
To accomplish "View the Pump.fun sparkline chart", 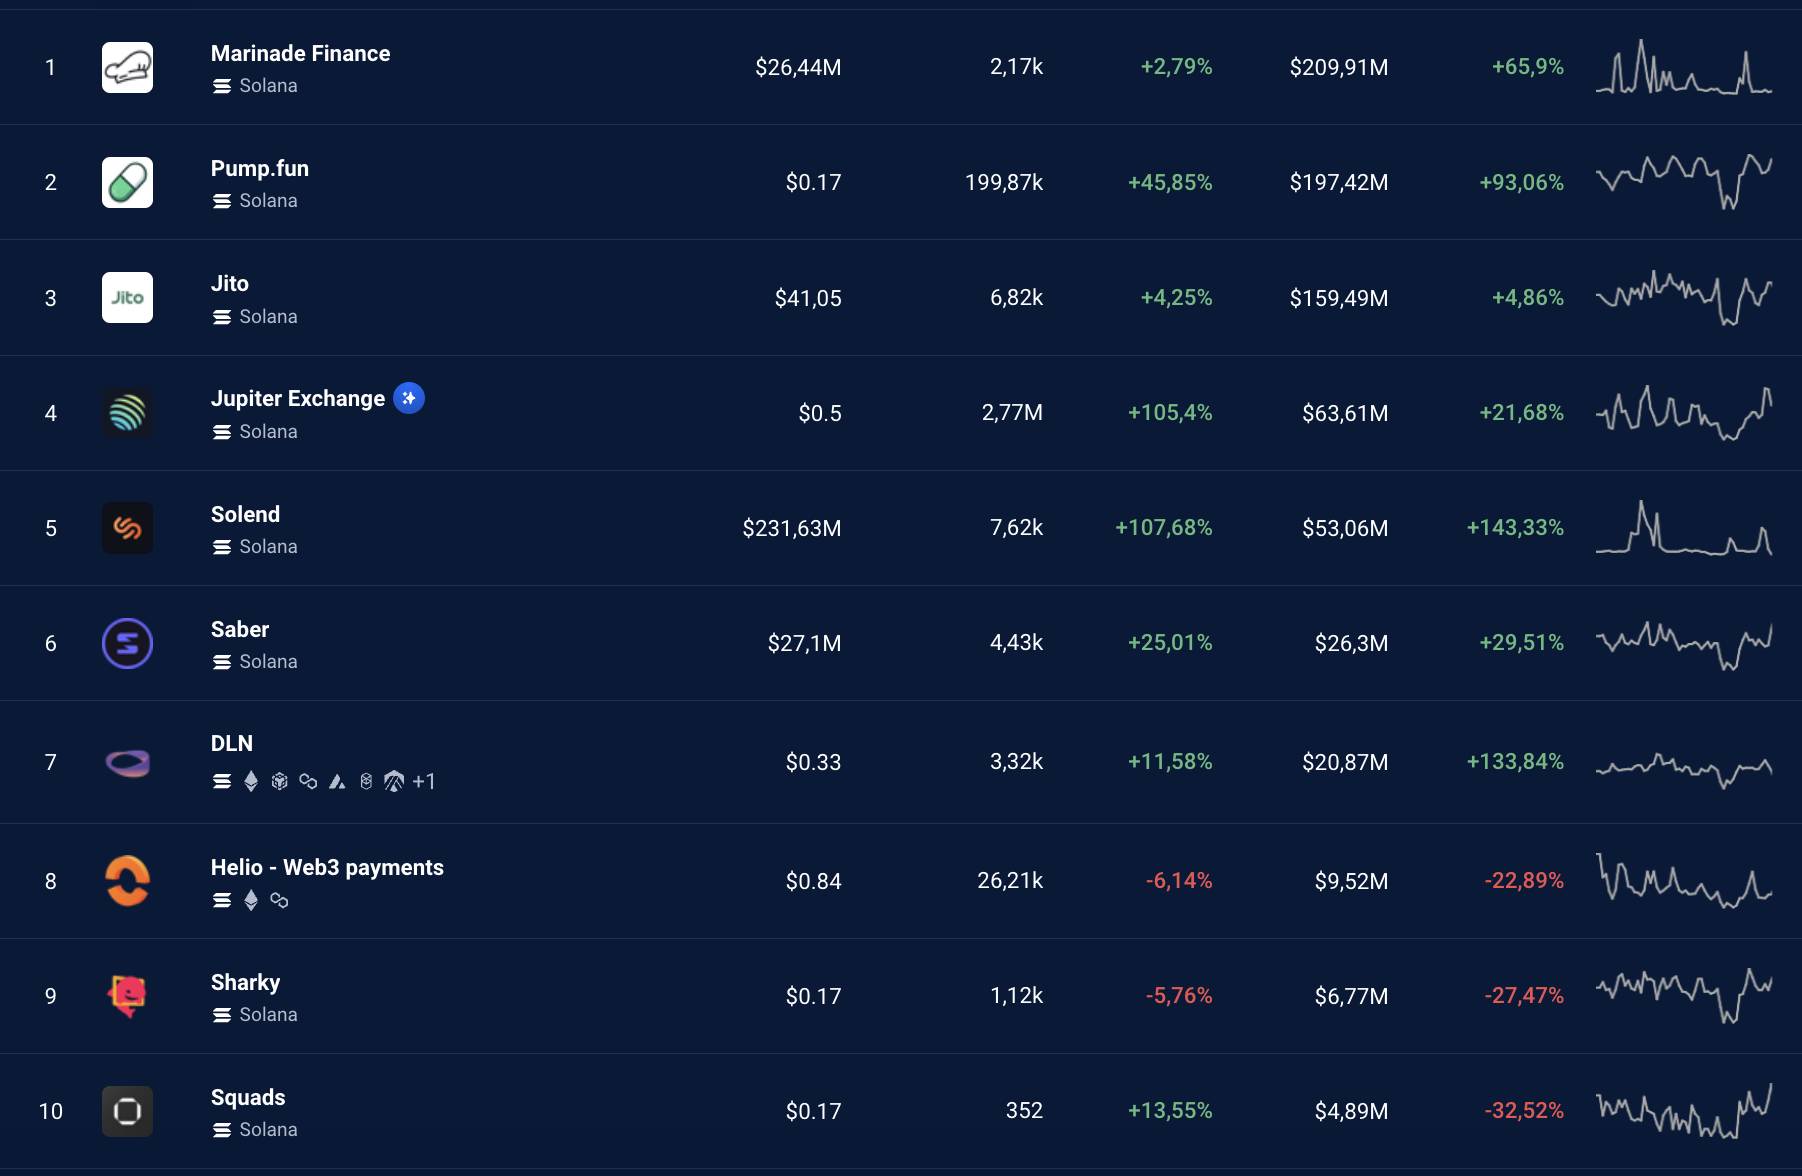I will pyautogui.click(x=1684, y=182).
